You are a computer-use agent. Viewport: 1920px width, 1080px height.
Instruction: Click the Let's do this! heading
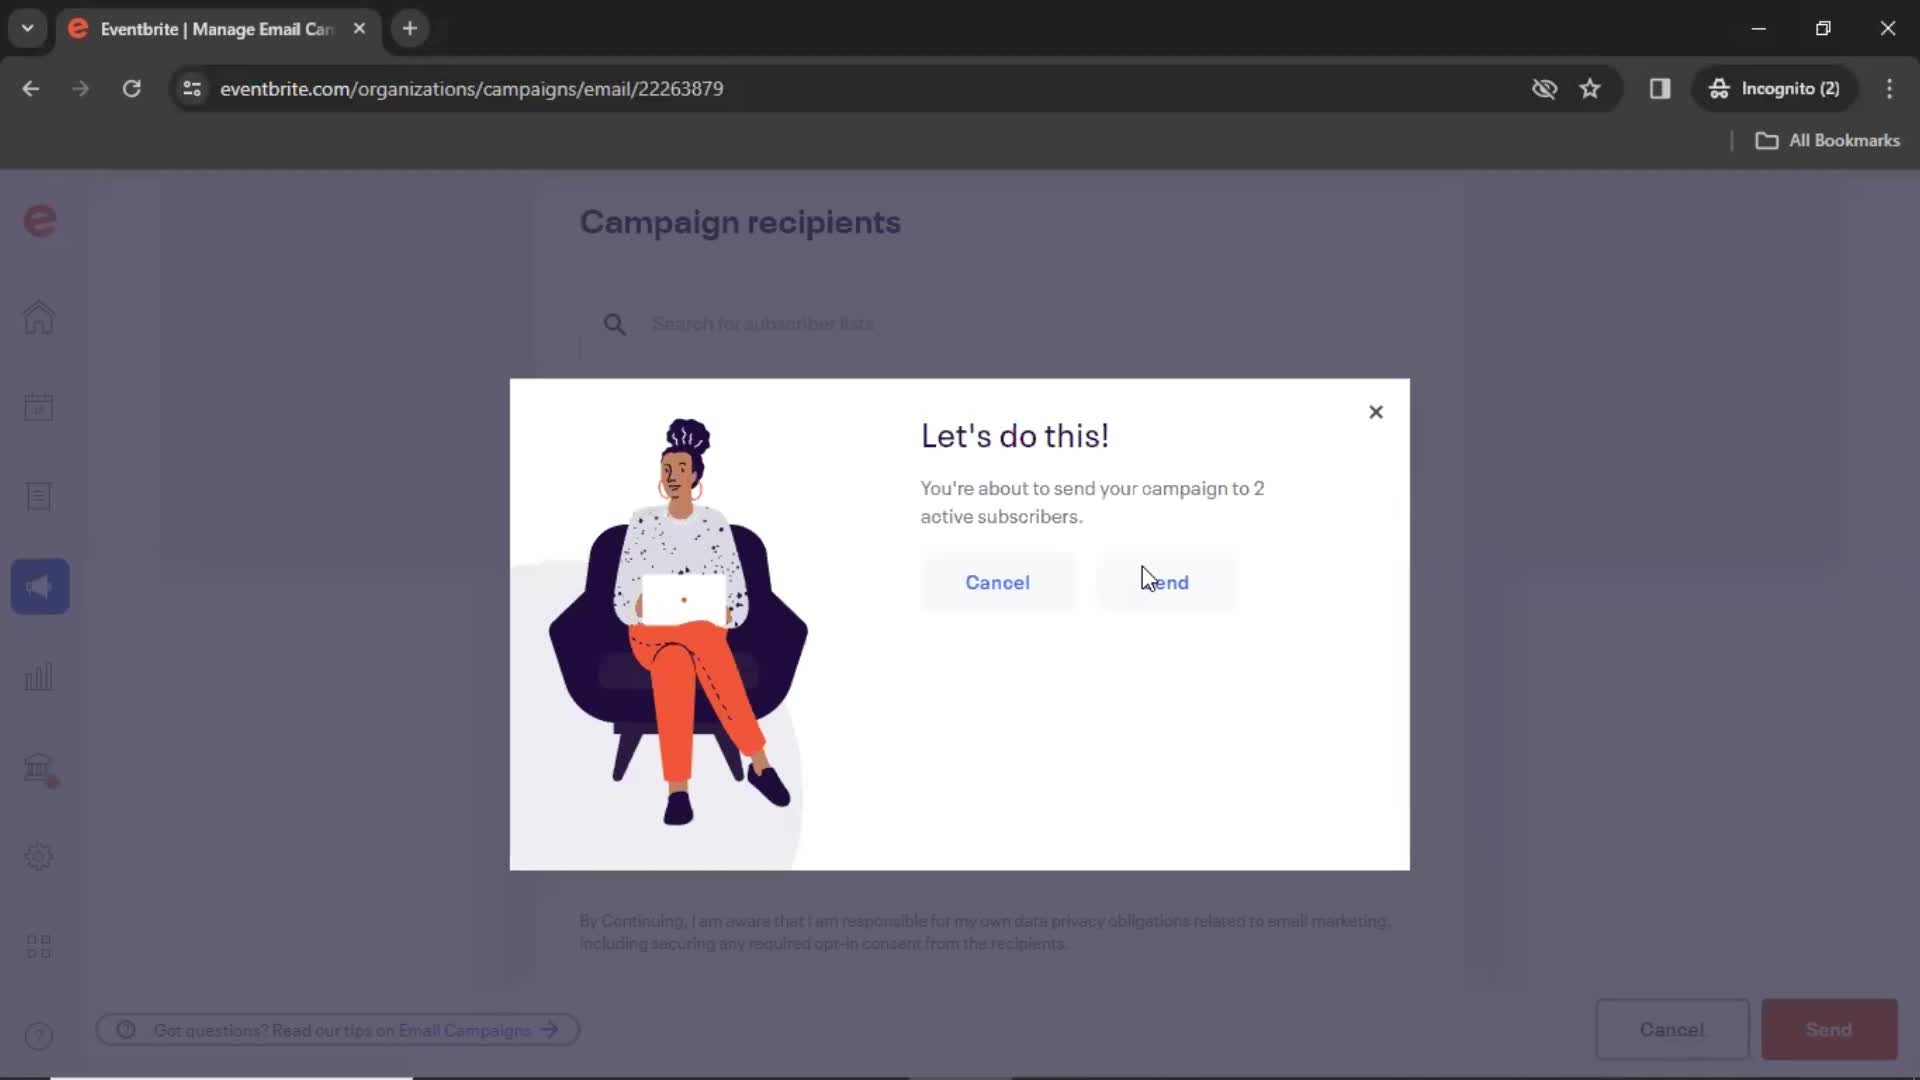coord(1014,436)
